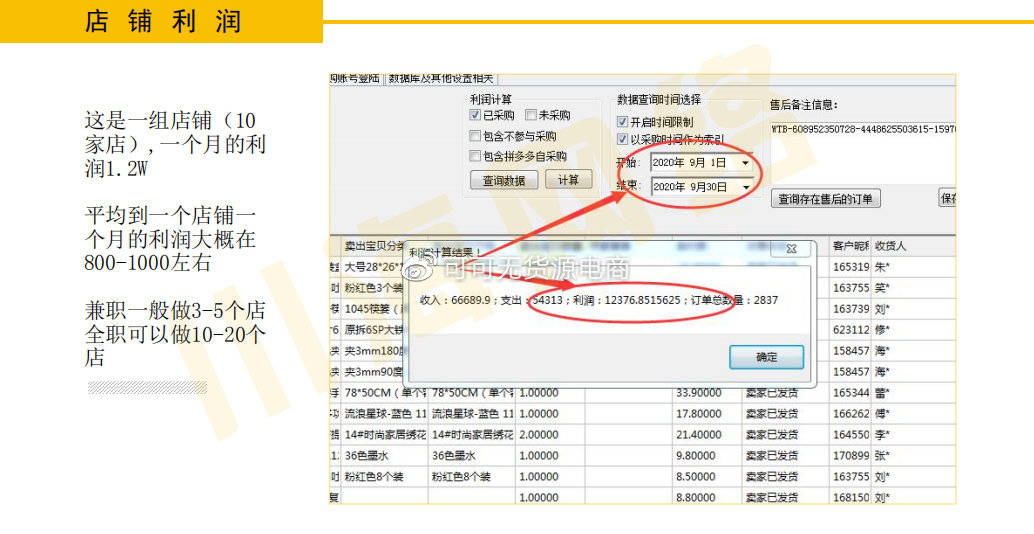Select recipient cell 李*
The image size is (1034, 534).
coord(913,435)
